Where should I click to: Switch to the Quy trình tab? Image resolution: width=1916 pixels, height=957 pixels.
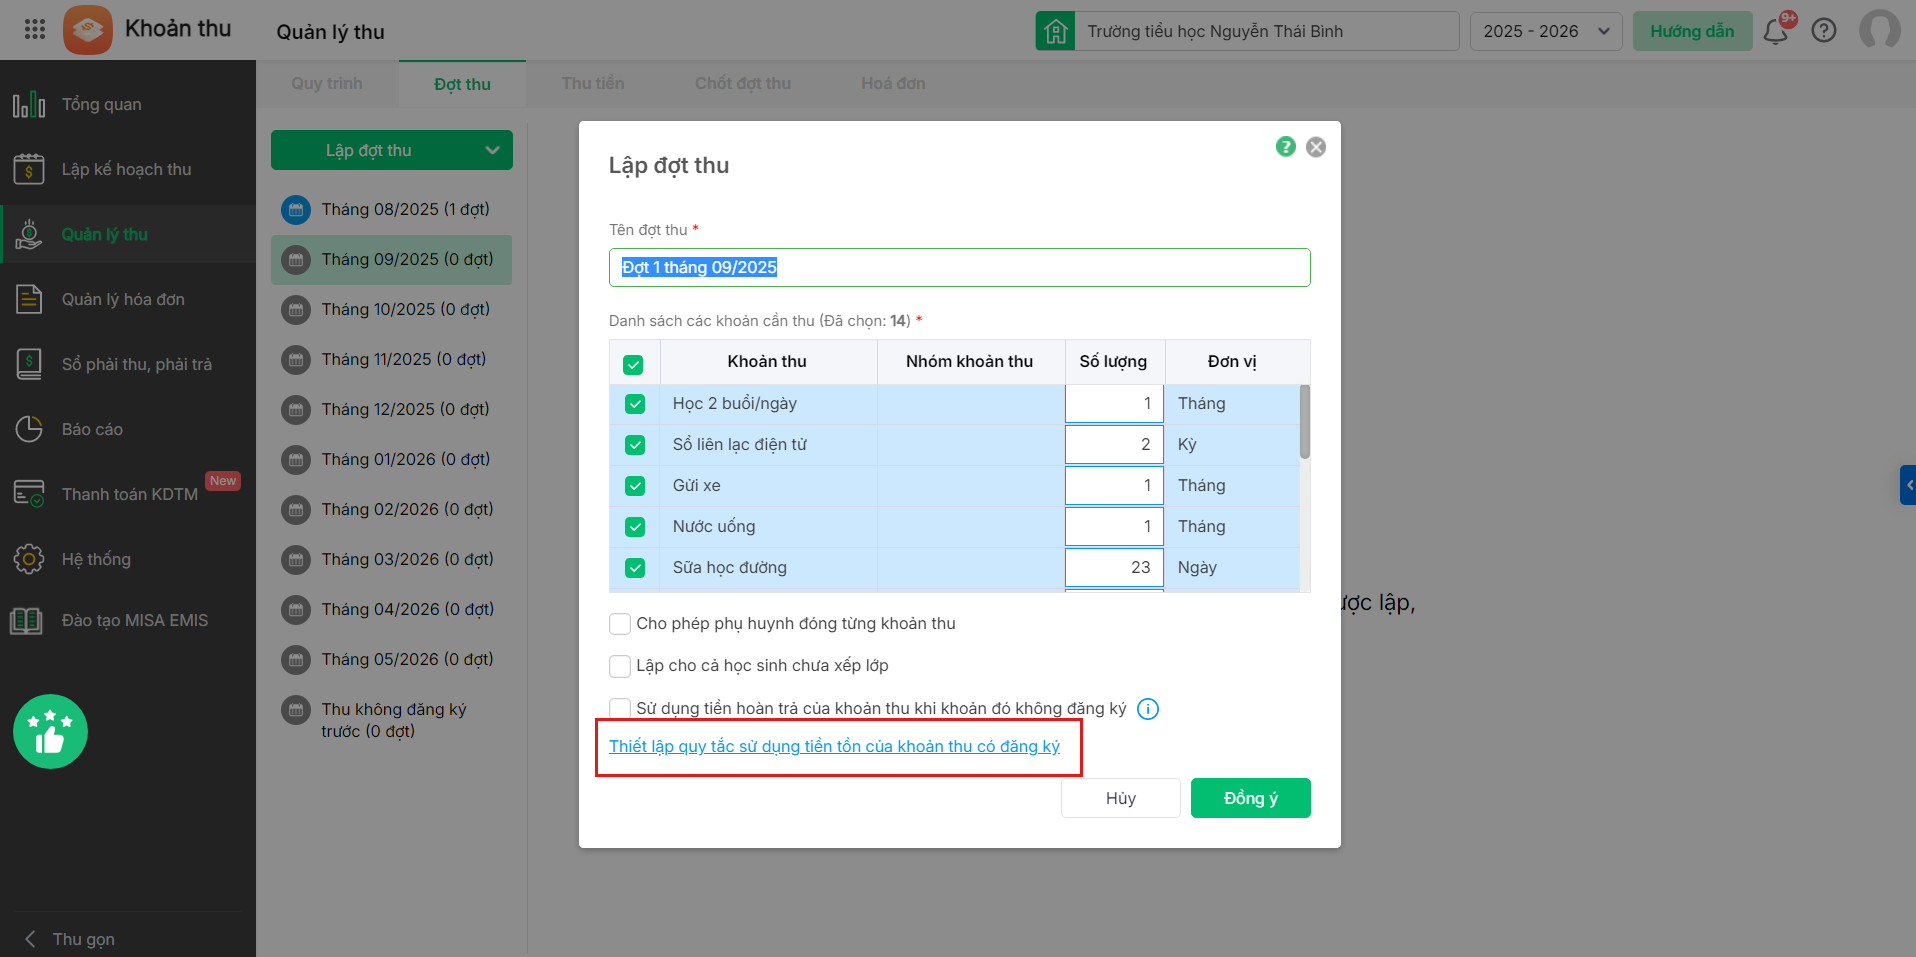coord(327,84)
